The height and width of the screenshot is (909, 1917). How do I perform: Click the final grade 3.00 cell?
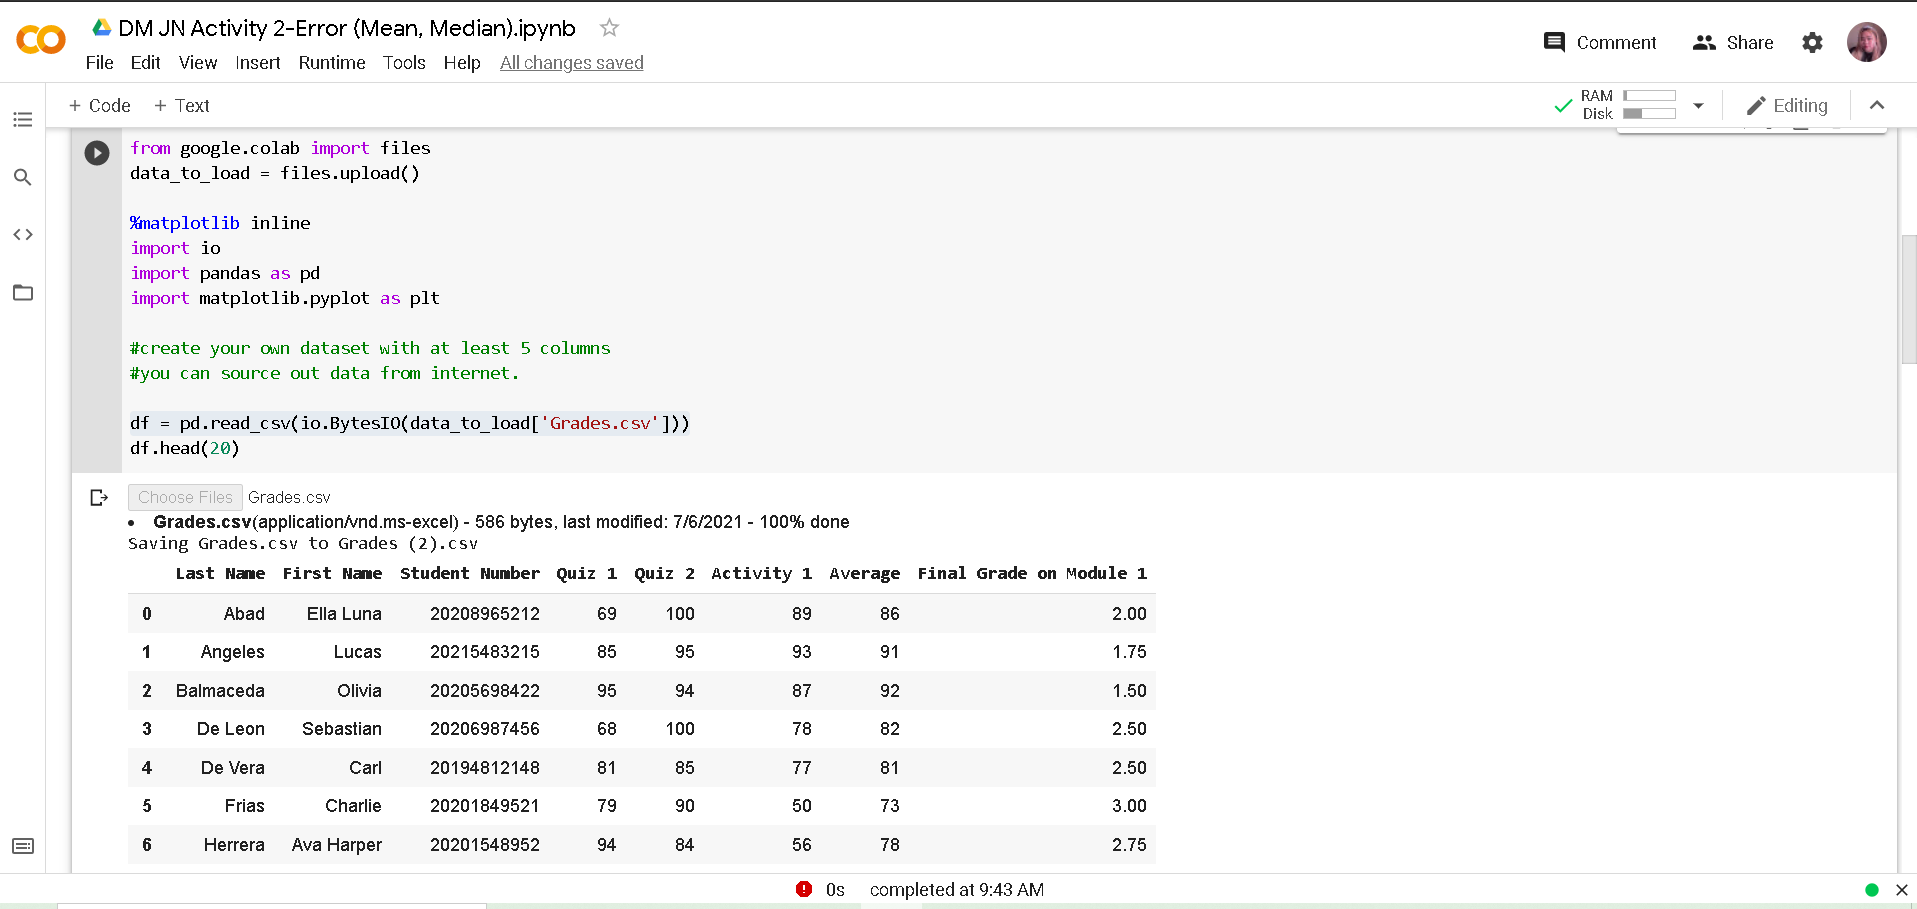1129,806
